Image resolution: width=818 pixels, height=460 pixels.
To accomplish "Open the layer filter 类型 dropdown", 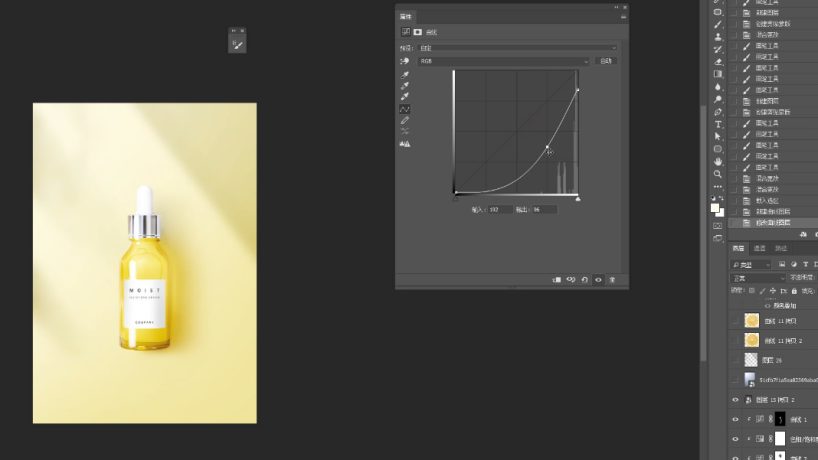I will (751, 265).
